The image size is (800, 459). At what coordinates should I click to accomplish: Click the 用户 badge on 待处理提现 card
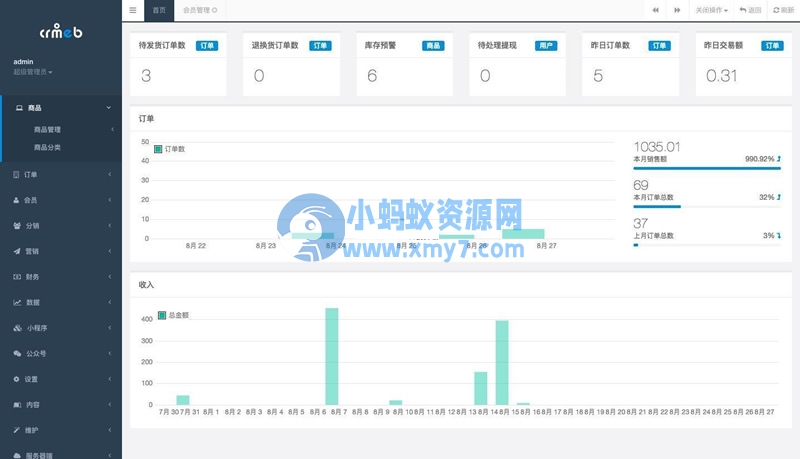coord(546,46)
